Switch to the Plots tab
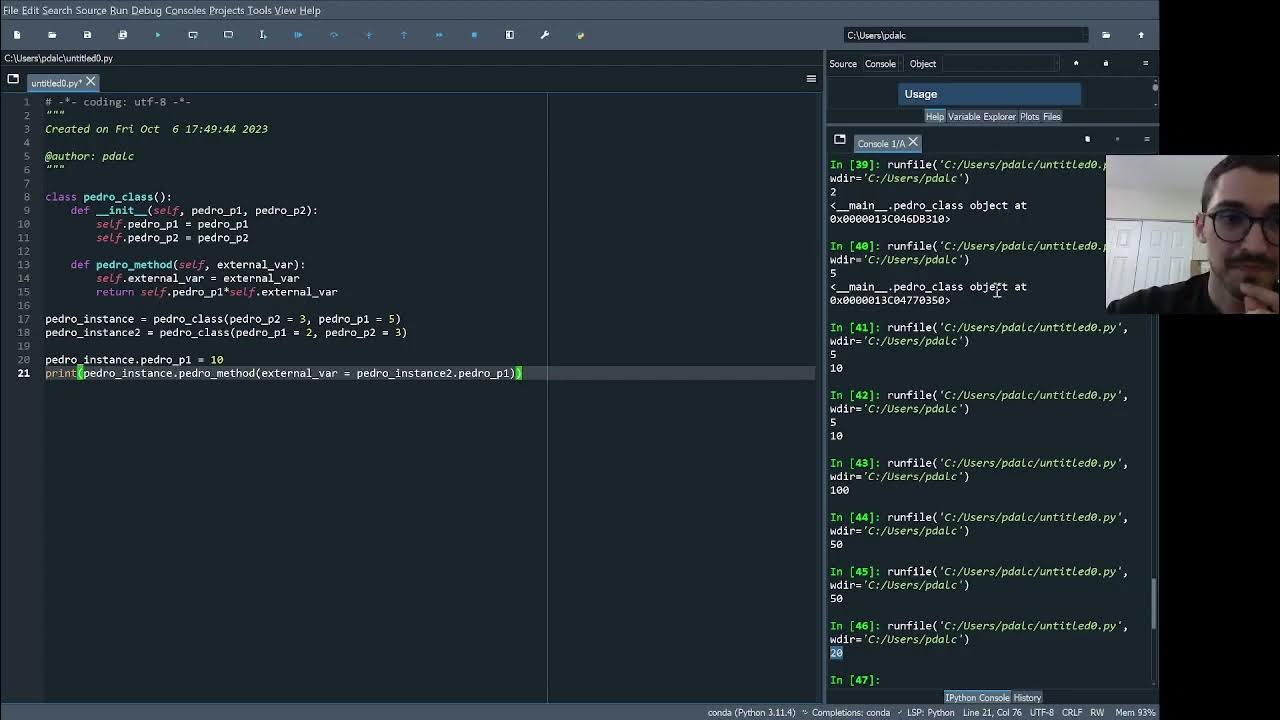The width and height of the screenshot is (1280, 720). (1029, 117)
